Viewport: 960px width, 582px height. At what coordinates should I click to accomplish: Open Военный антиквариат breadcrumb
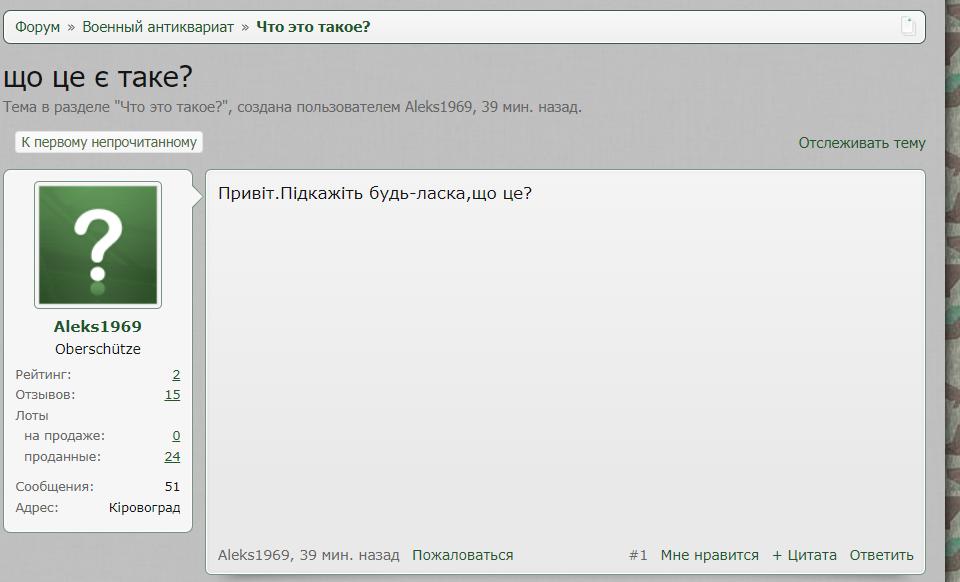(158, 27)
